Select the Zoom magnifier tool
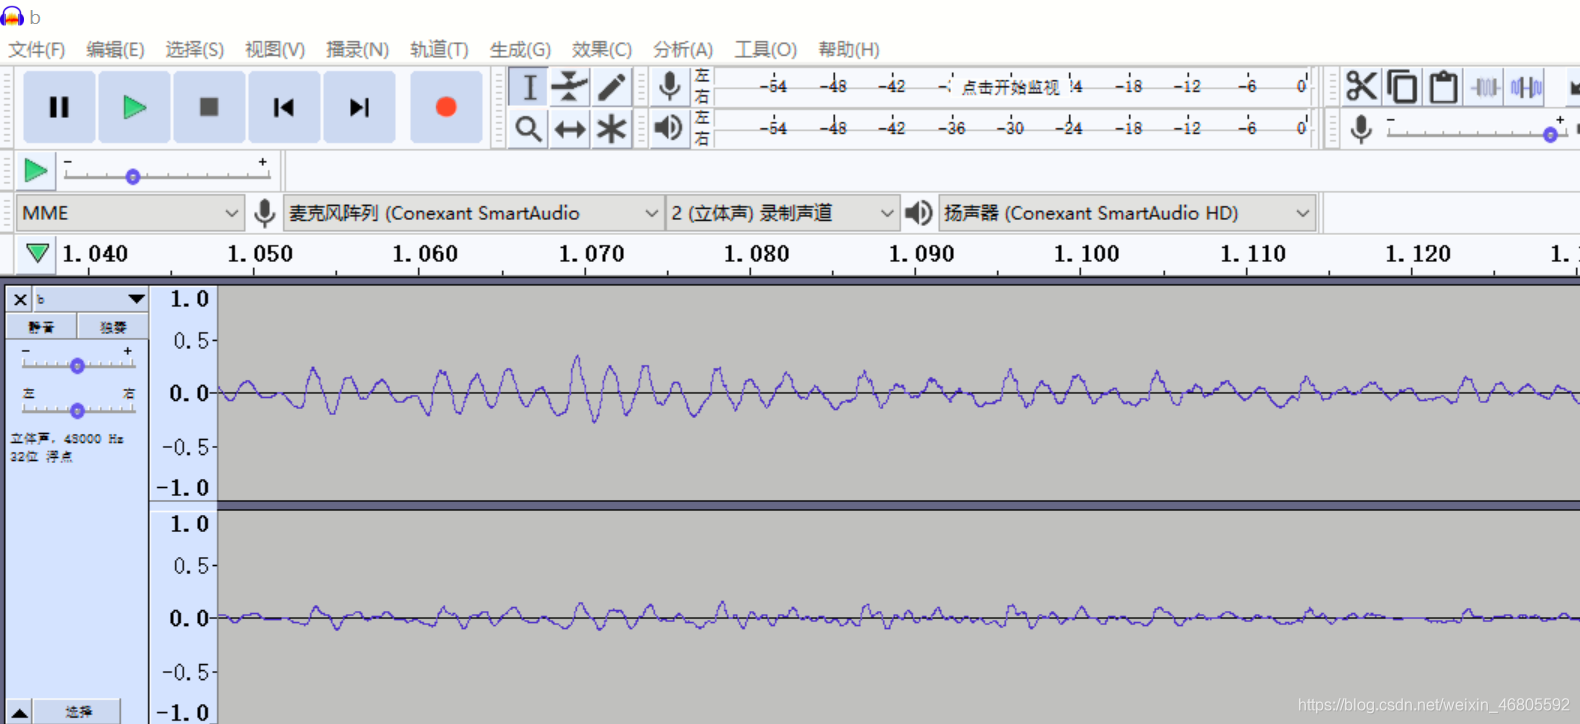Viewport: 1580px width, 724px height. 529,129
